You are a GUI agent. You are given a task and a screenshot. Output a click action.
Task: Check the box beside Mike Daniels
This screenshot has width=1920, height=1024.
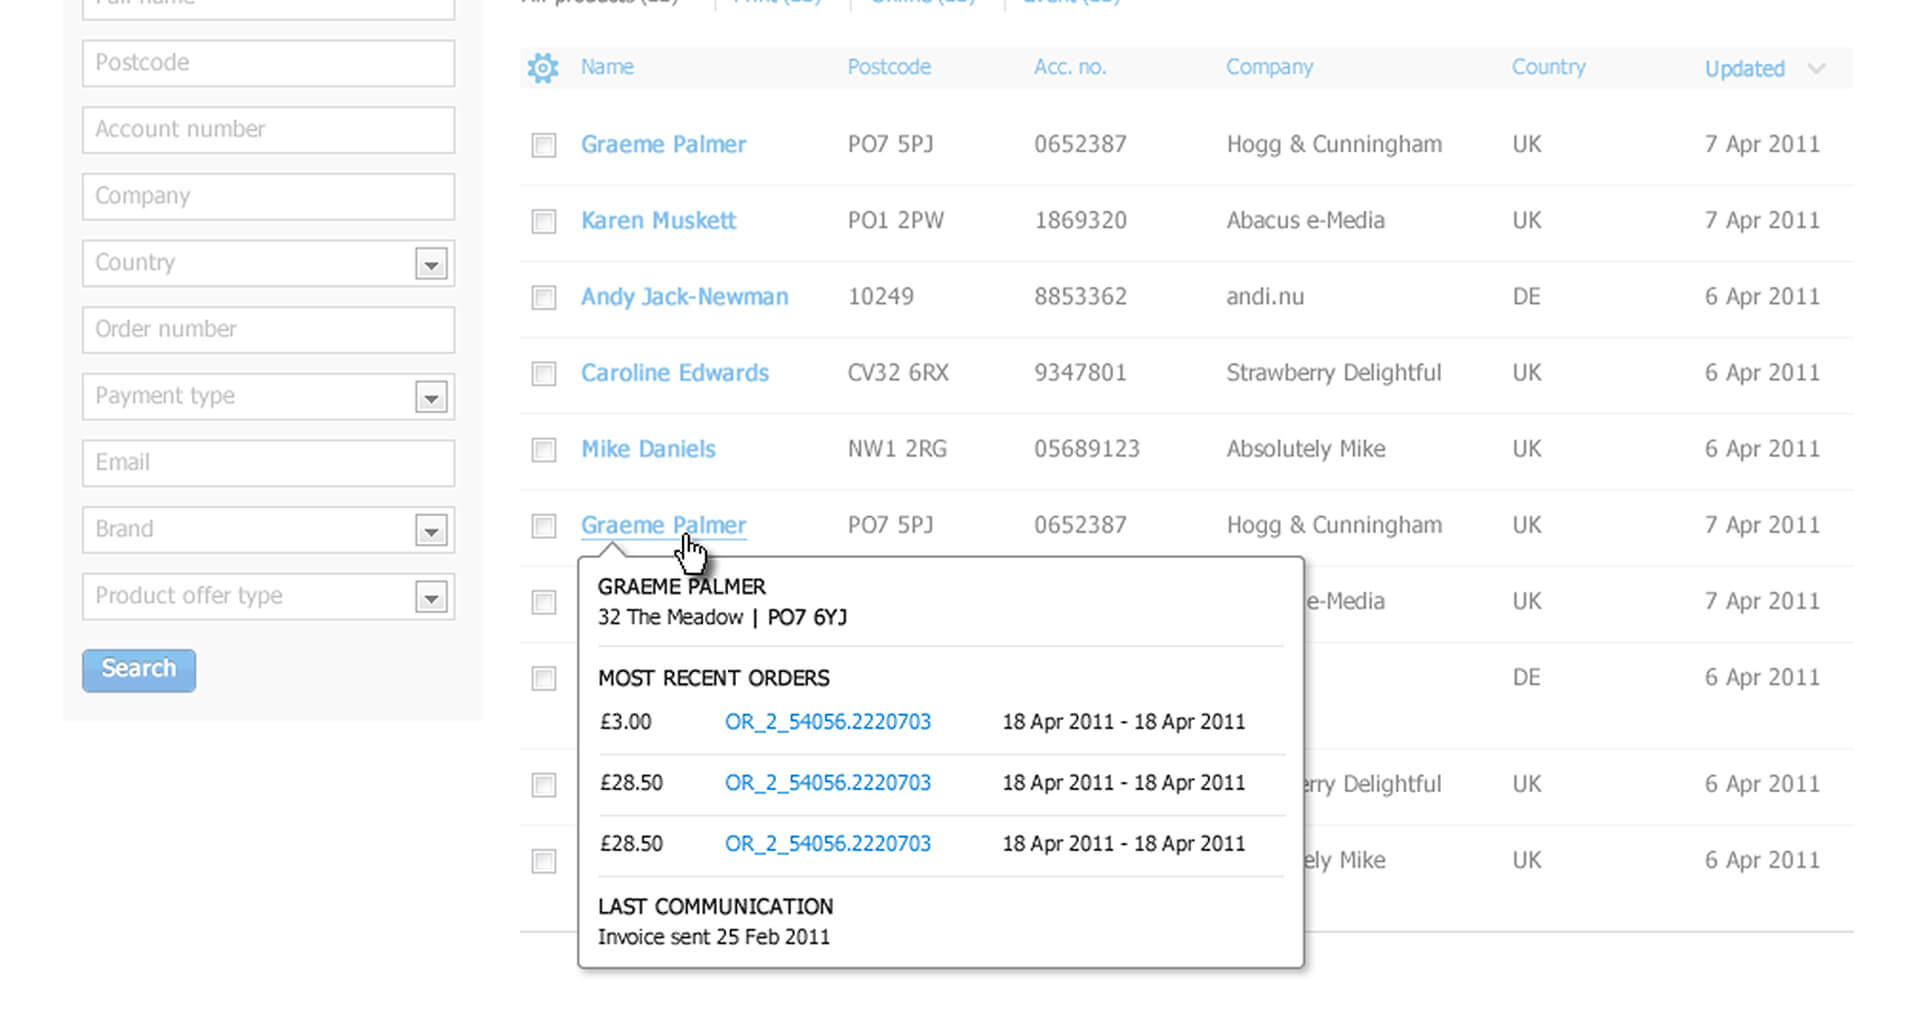pyautogui.click(x=543, y=450)
